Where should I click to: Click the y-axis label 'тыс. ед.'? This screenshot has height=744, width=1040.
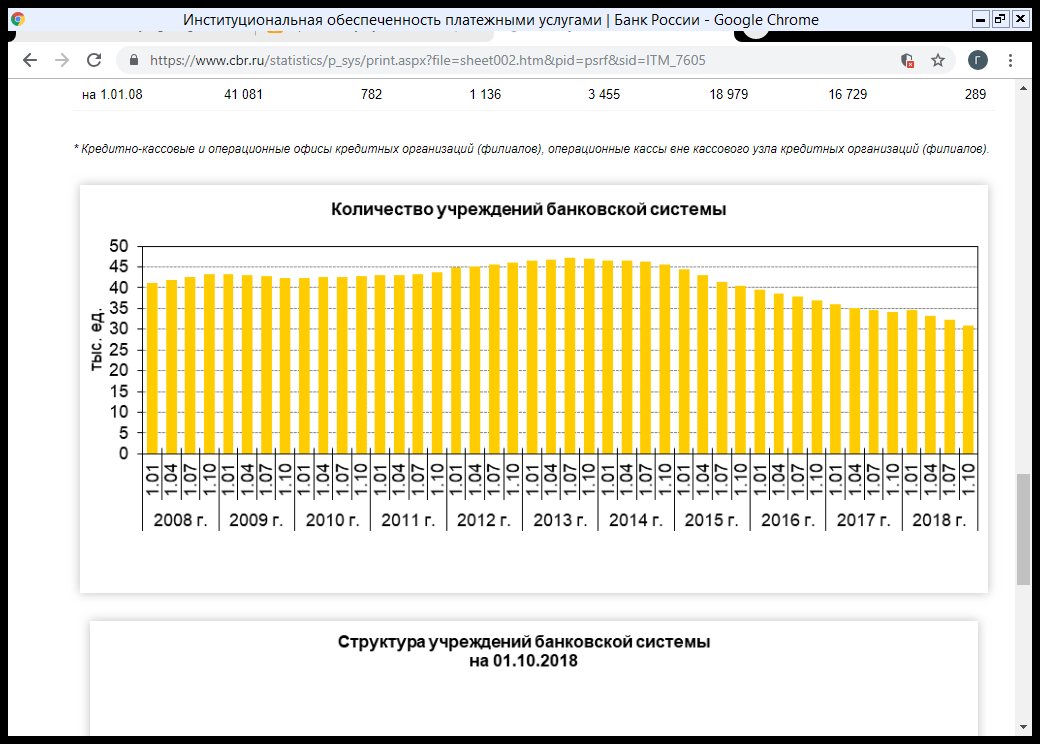[97, 340]
